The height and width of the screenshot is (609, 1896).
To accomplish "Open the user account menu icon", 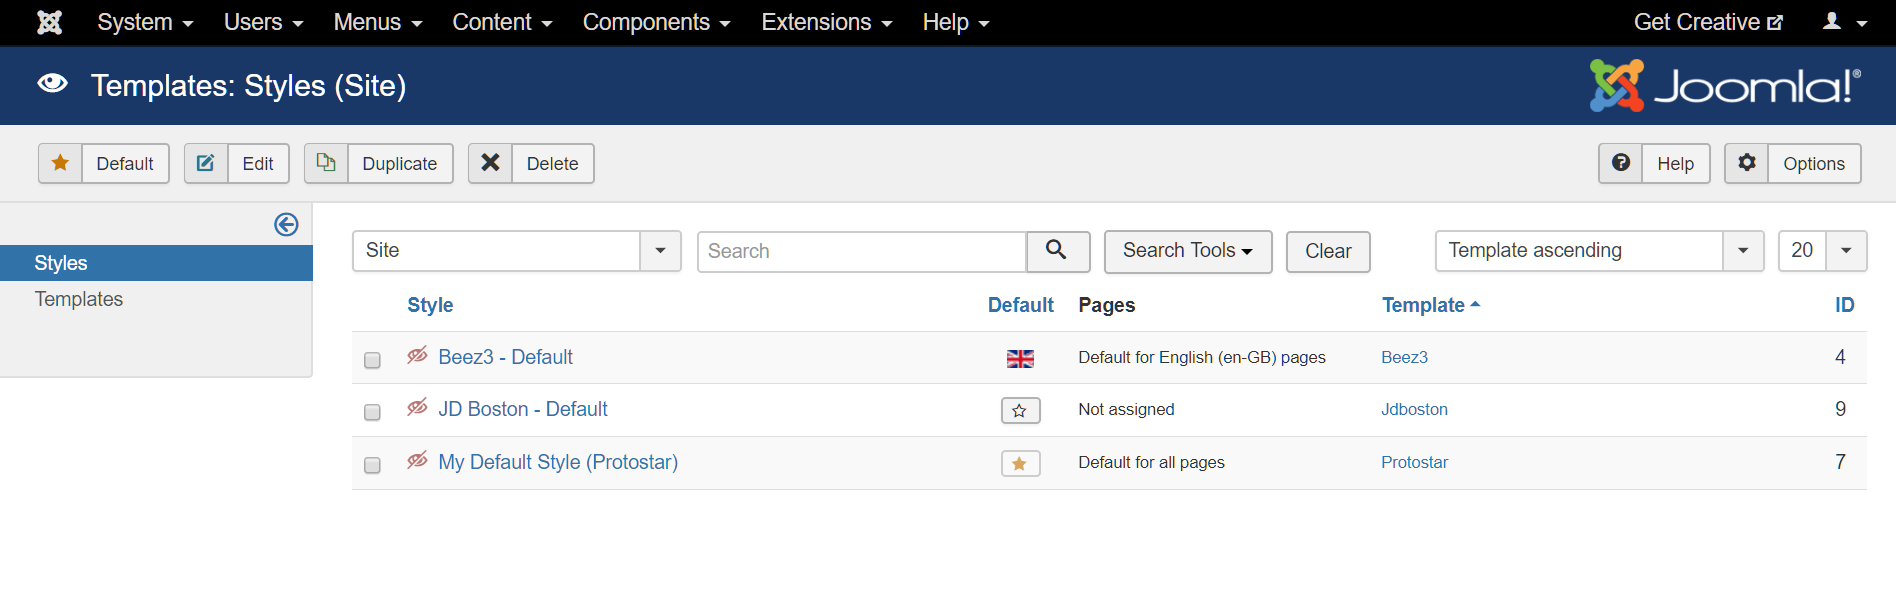I will (1844, 22).
